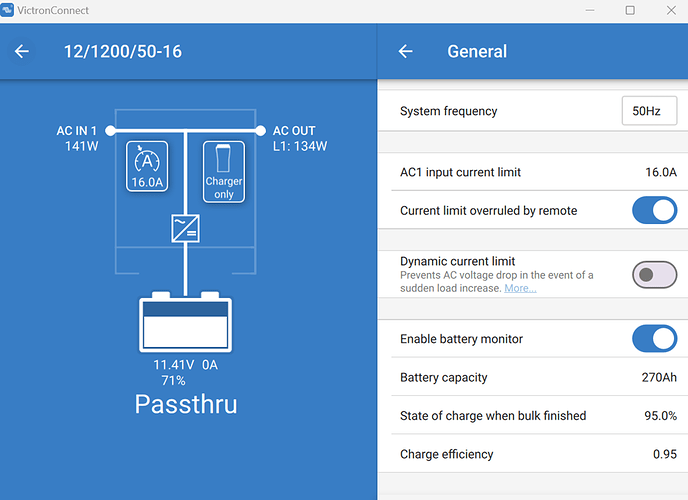Open the 16.0A input current limit tile

[147, 166]
